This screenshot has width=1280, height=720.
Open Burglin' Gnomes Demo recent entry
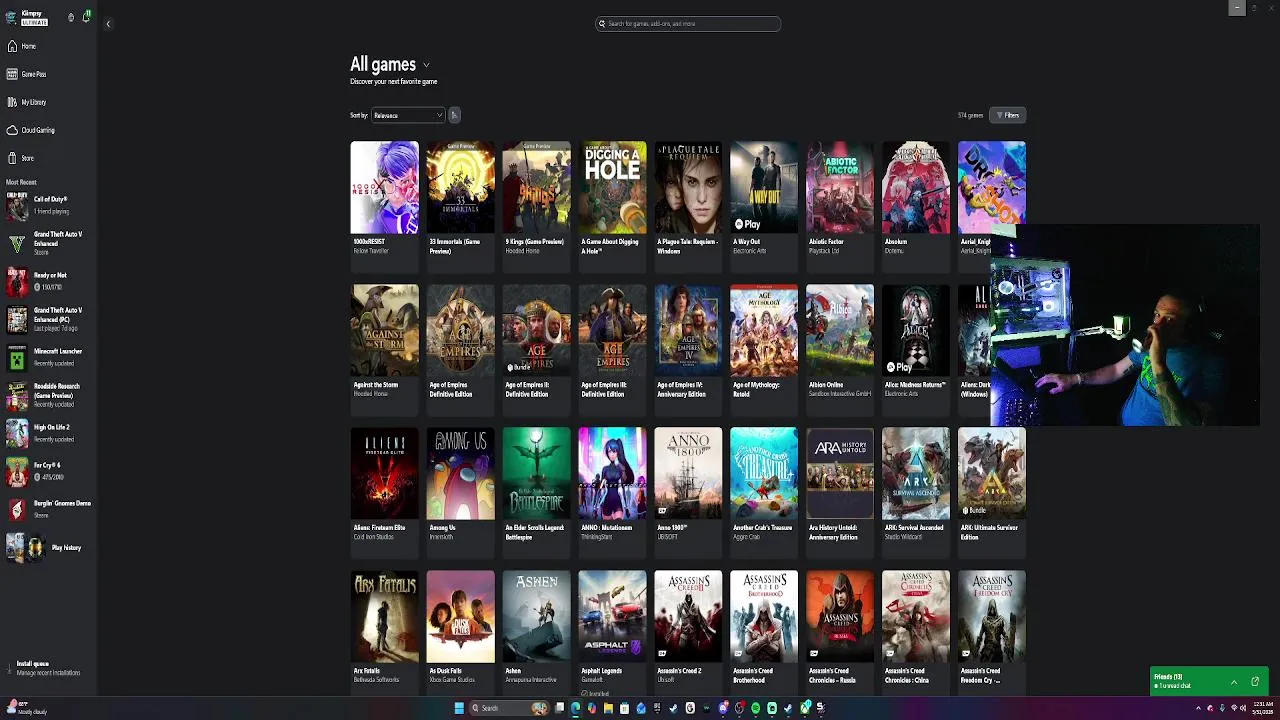[48, 509]
